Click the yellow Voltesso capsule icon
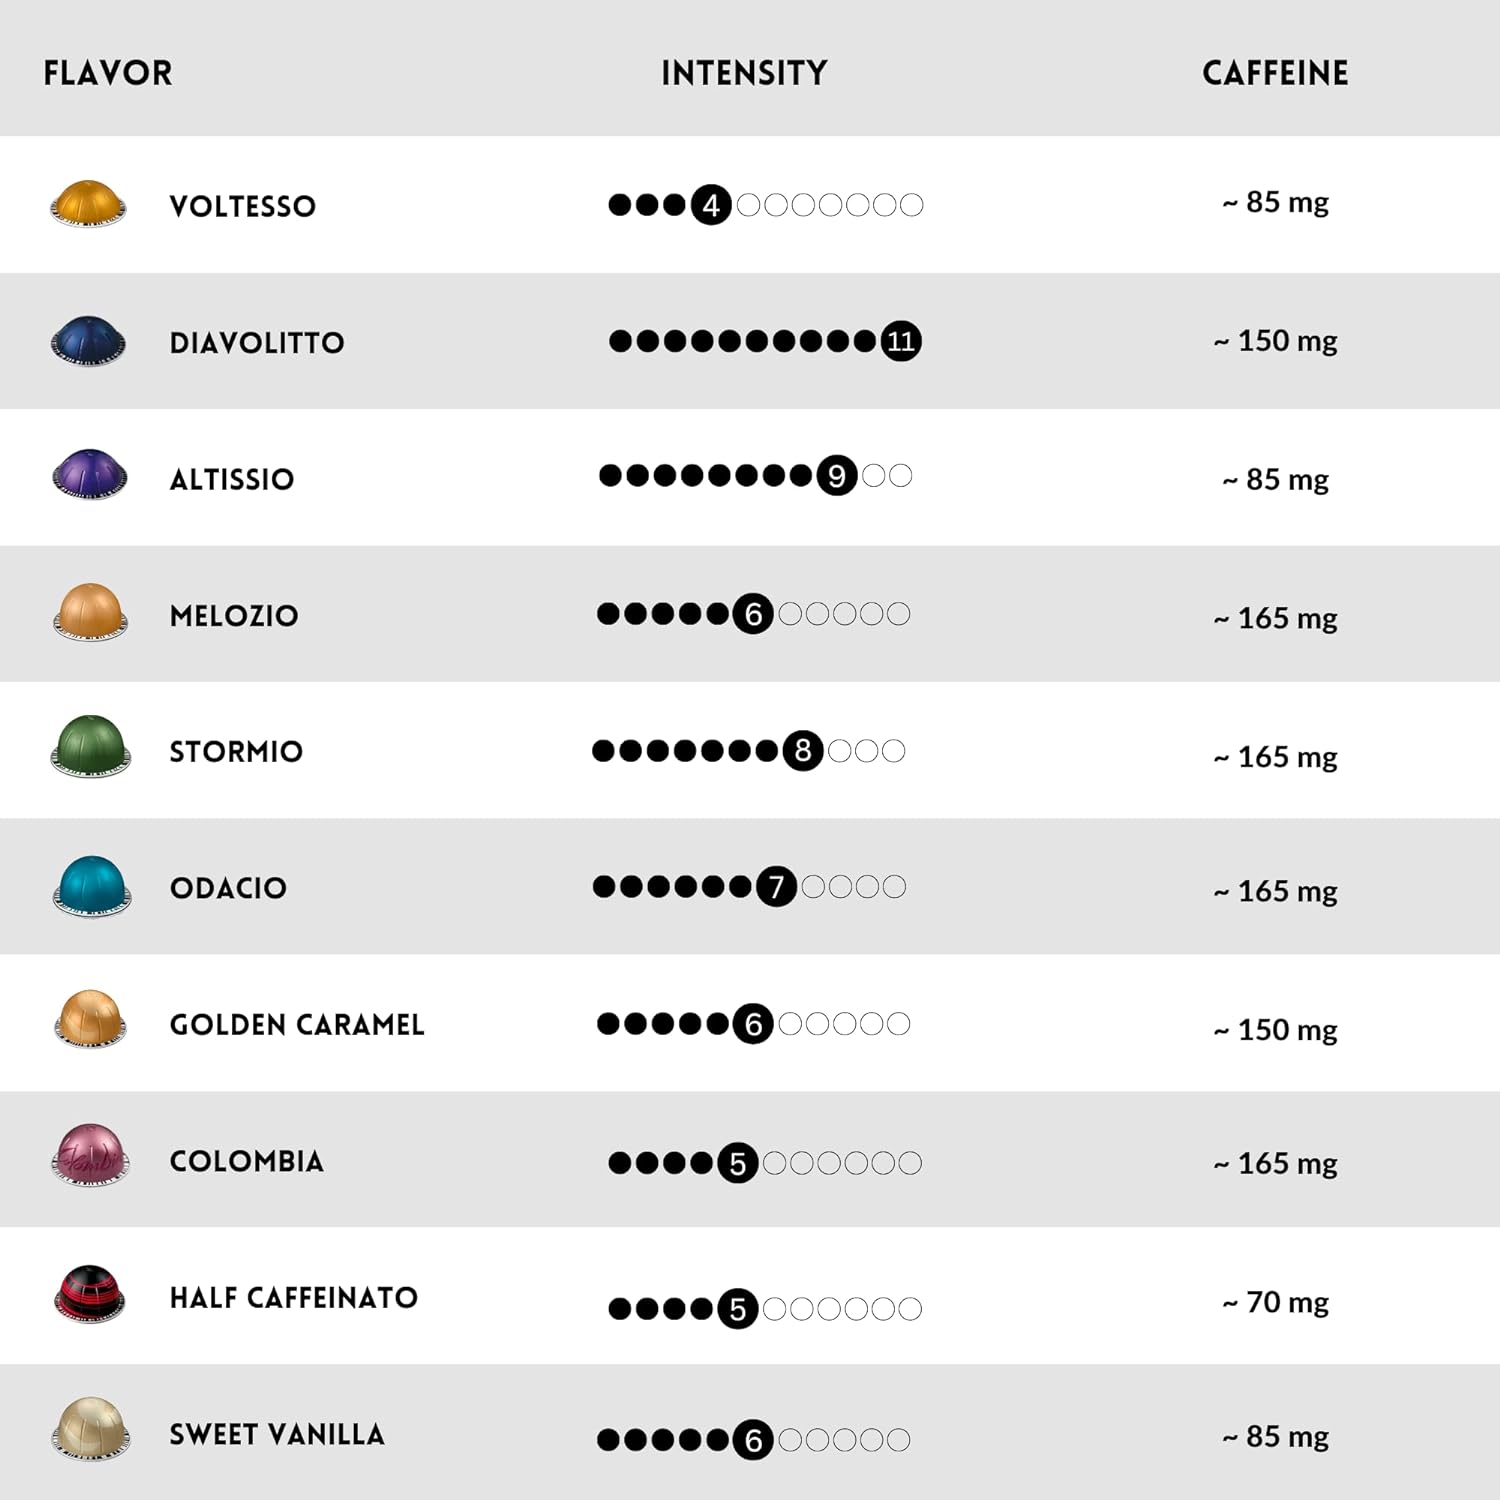The image size is (1500, 1500). [x=88, y=204]
